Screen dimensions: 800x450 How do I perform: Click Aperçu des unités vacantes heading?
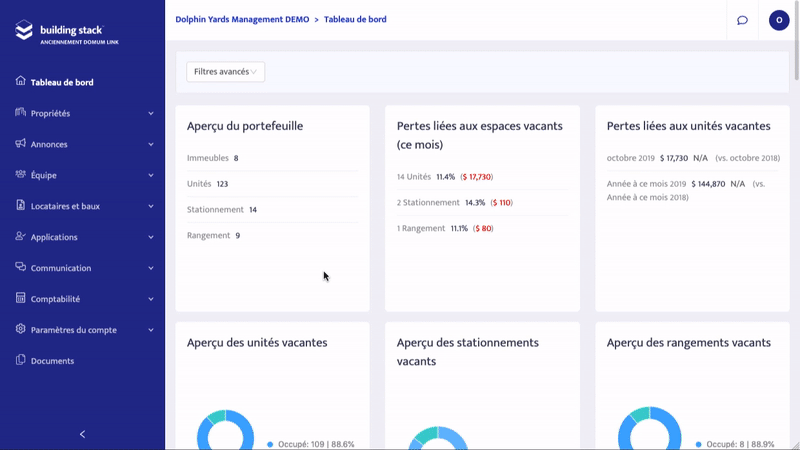point(257,342)
